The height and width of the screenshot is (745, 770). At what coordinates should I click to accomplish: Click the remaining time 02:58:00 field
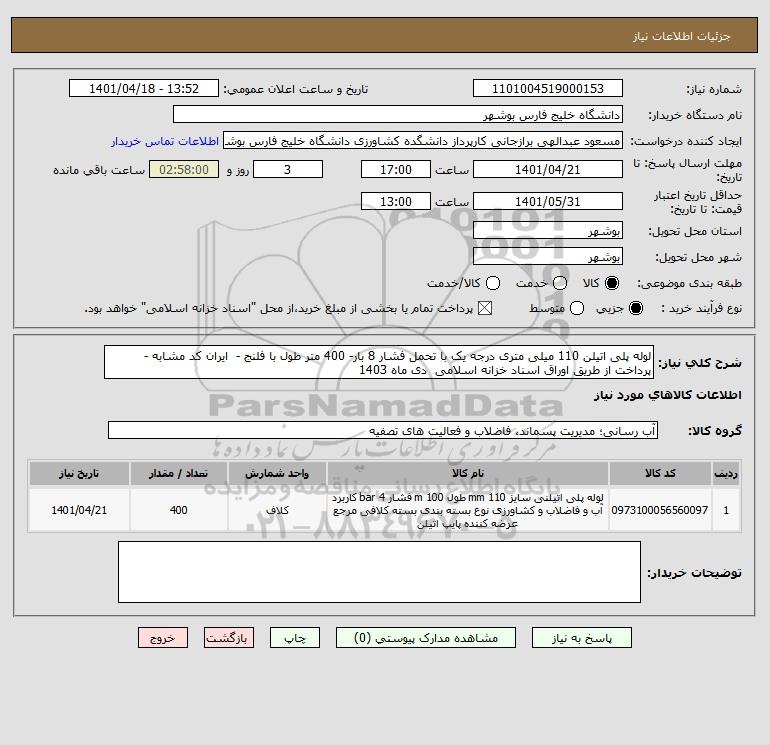184,169
